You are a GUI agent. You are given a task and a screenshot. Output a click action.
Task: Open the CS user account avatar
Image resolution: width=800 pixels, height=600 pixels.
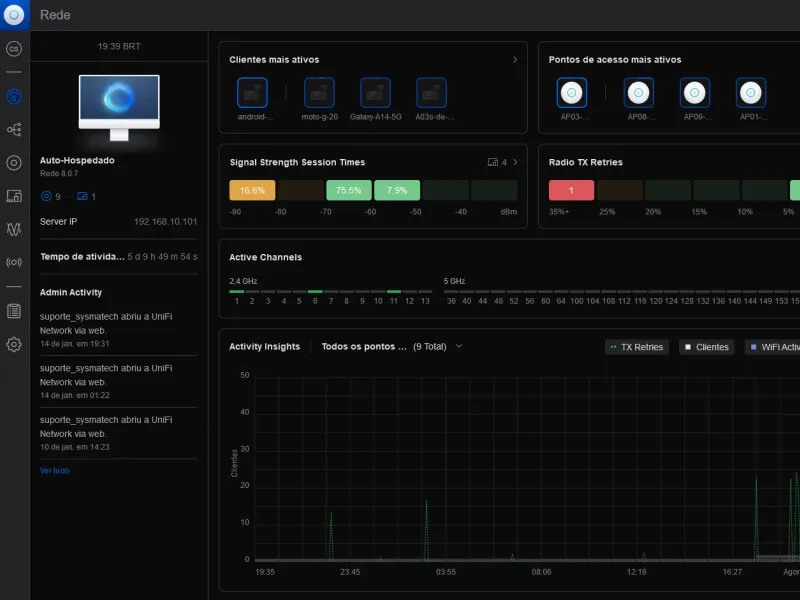coord(14,48)
